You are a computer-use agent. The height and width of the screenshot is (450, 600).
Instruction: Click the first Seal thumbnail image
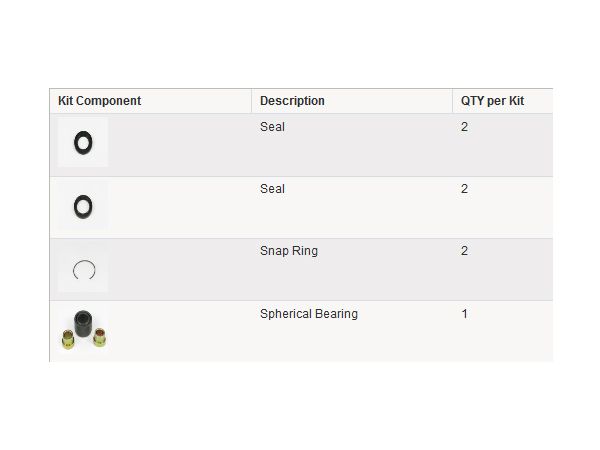[x=83, y=143]
